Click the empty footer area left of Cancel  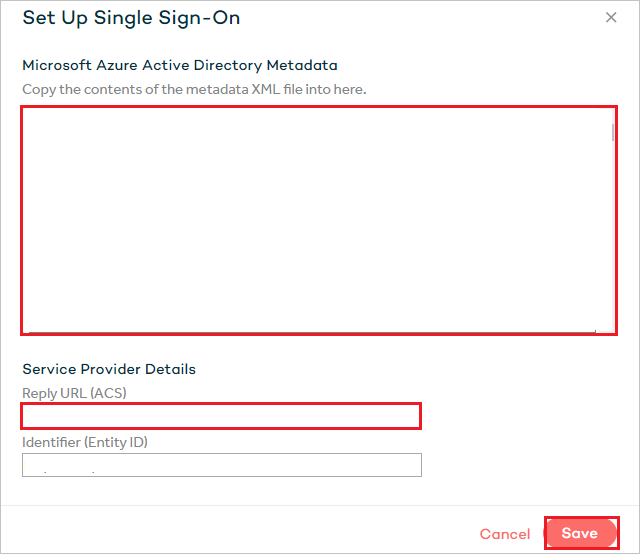click(x=240, y=534)
